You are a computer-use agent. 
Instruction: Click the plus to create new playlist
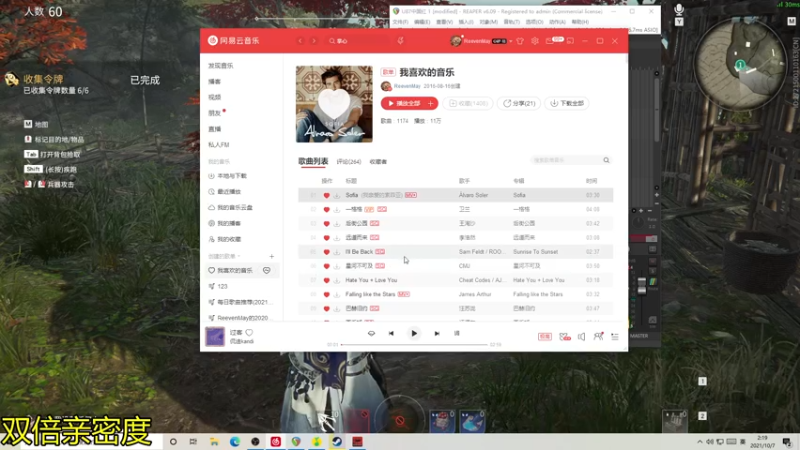[271, 256]
